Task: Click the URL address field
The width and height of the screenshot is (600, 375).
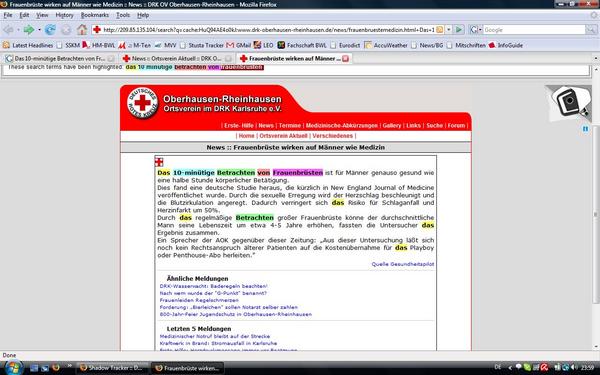Action: [268, 29]
